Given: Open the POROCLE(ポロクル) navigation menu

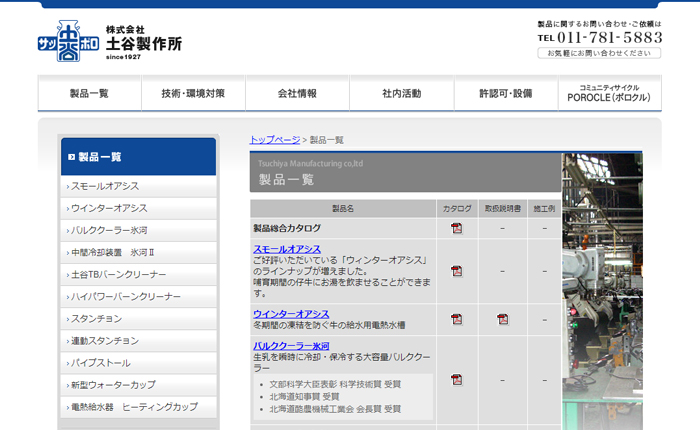Looking at the screenshot, I should click(609, 93).
